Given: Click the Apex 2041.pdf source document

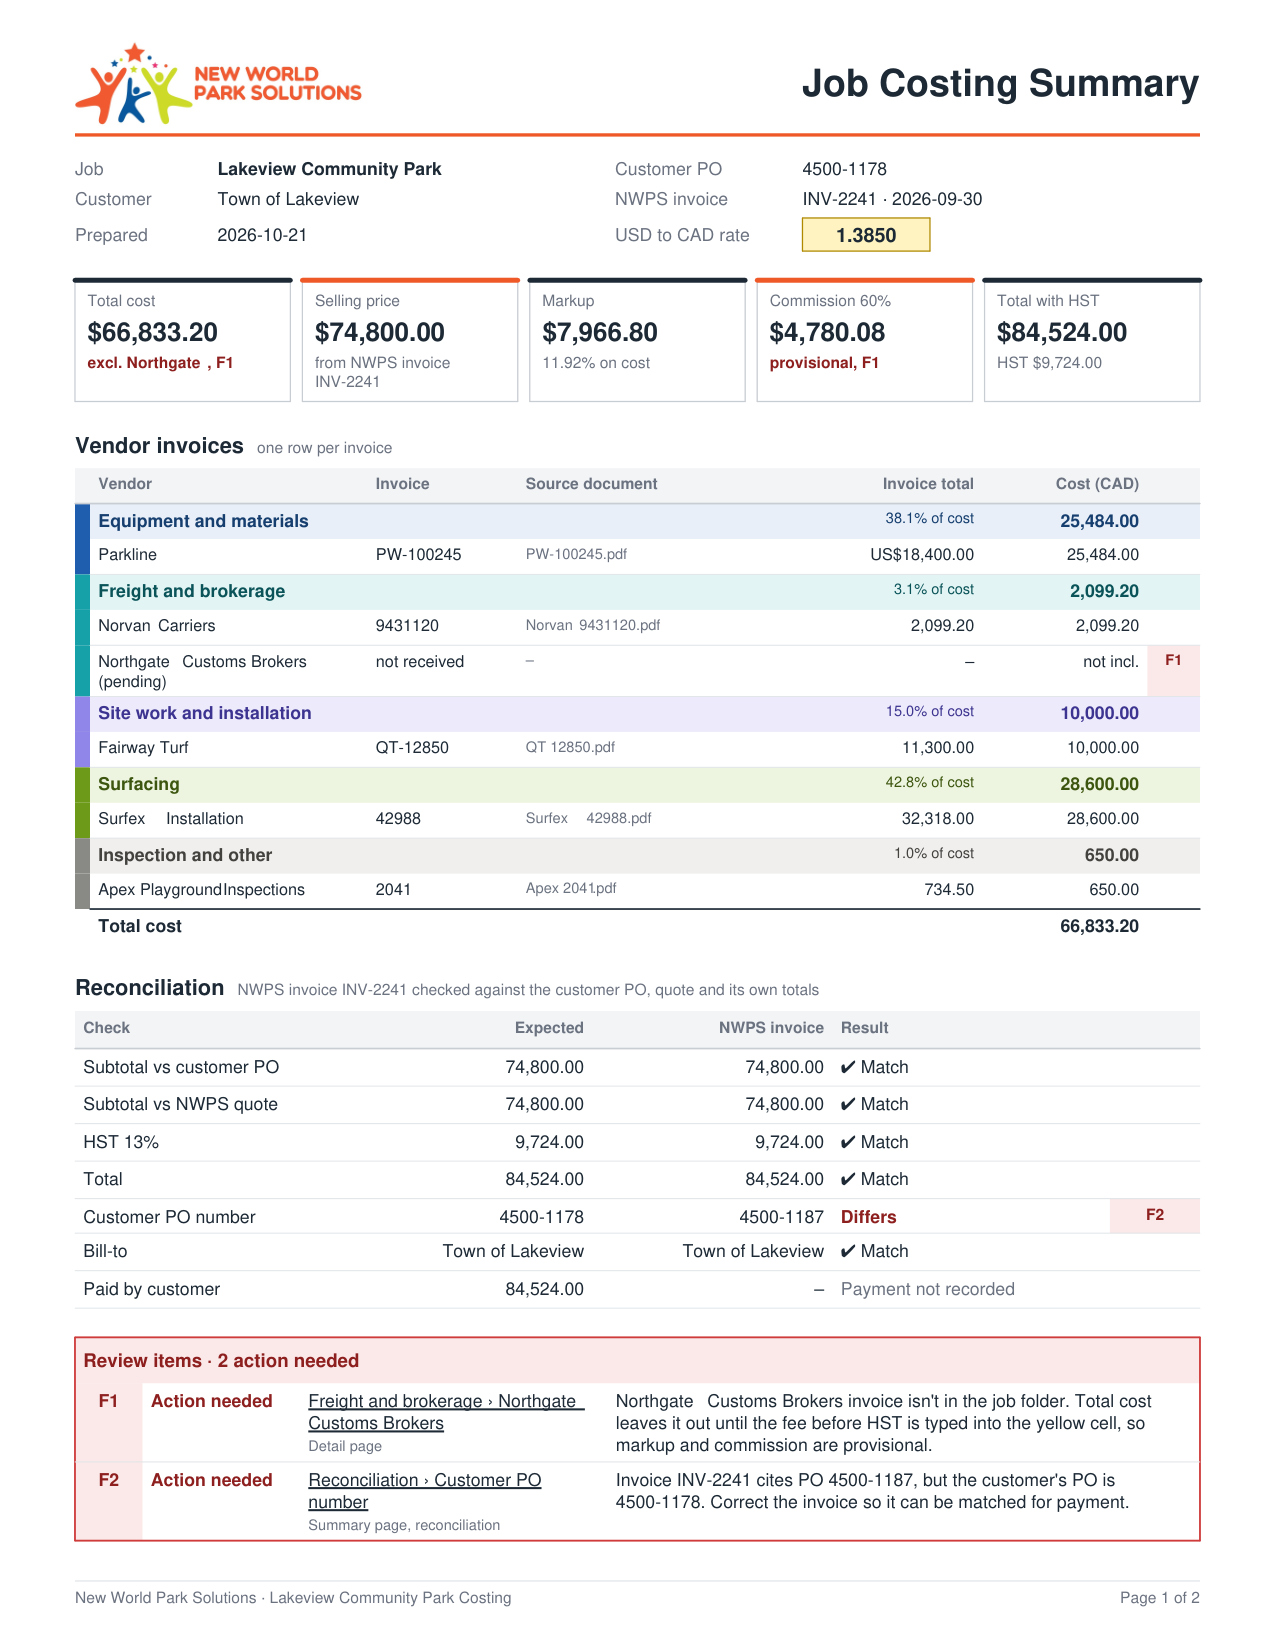Looking at the screenshot, I should [x=571, y=888].
